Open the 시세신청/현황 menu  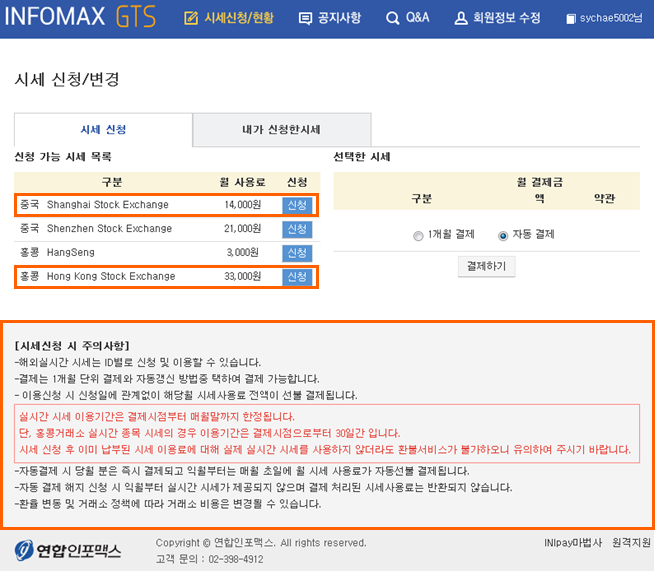coord(239,18)
